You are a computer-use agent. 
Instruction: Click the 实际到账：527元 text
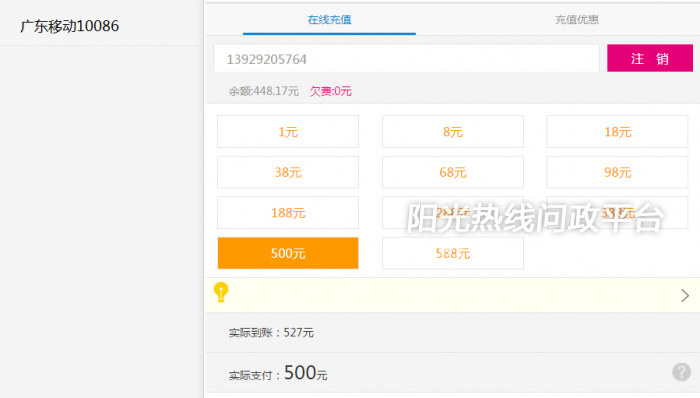[271, 332]
